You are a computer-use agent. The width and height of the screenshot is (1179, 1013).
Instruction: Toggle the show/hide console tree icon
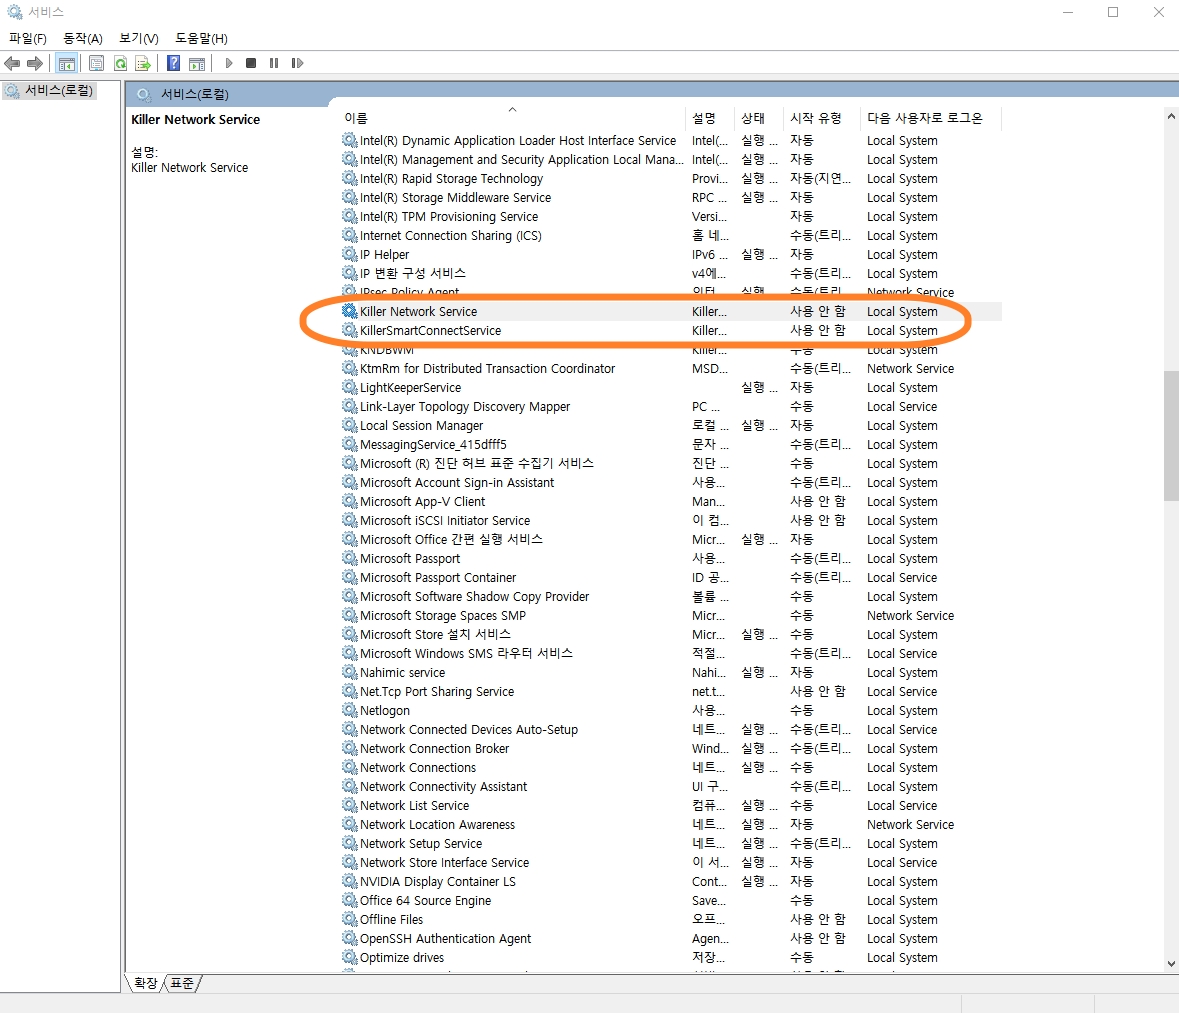[x=67, y=63]
